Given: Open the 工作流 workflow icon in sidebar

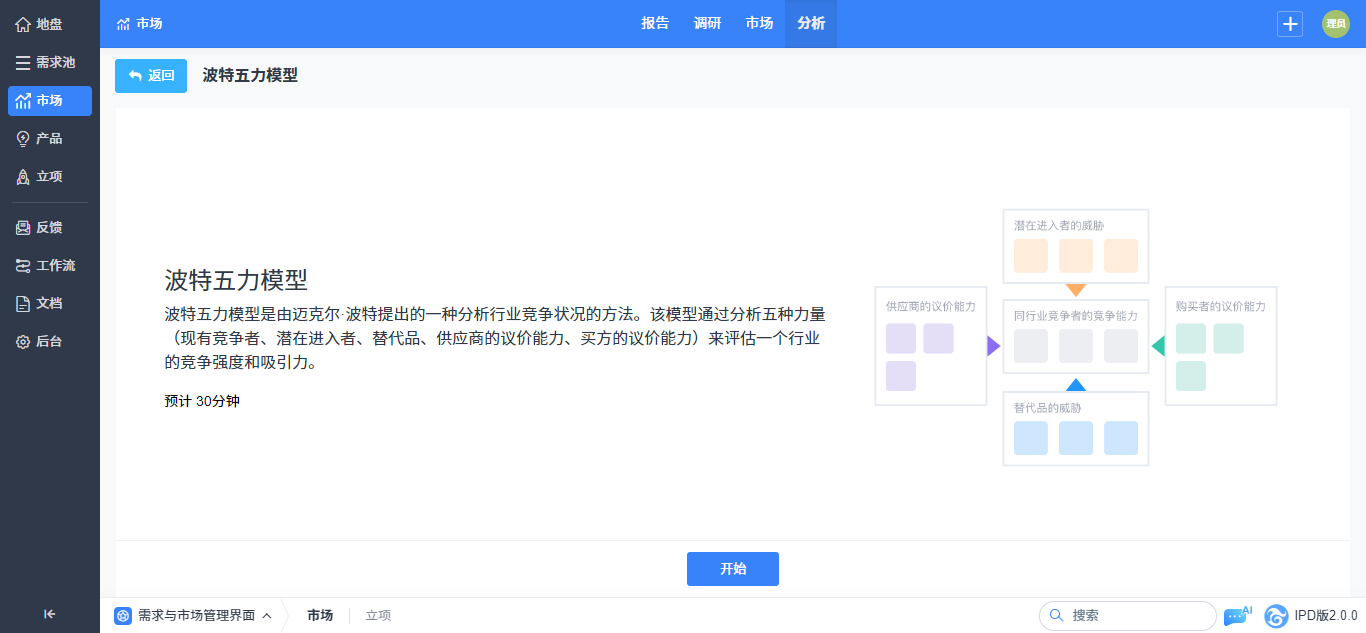Looking at the screenshot, I should (x=23, y=266).
